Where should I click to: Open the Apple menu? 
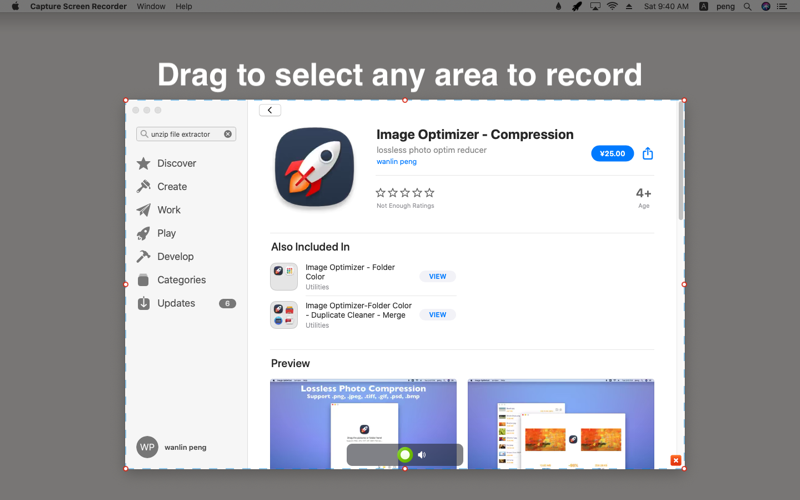pyautogui.click(x=15, y=6)
